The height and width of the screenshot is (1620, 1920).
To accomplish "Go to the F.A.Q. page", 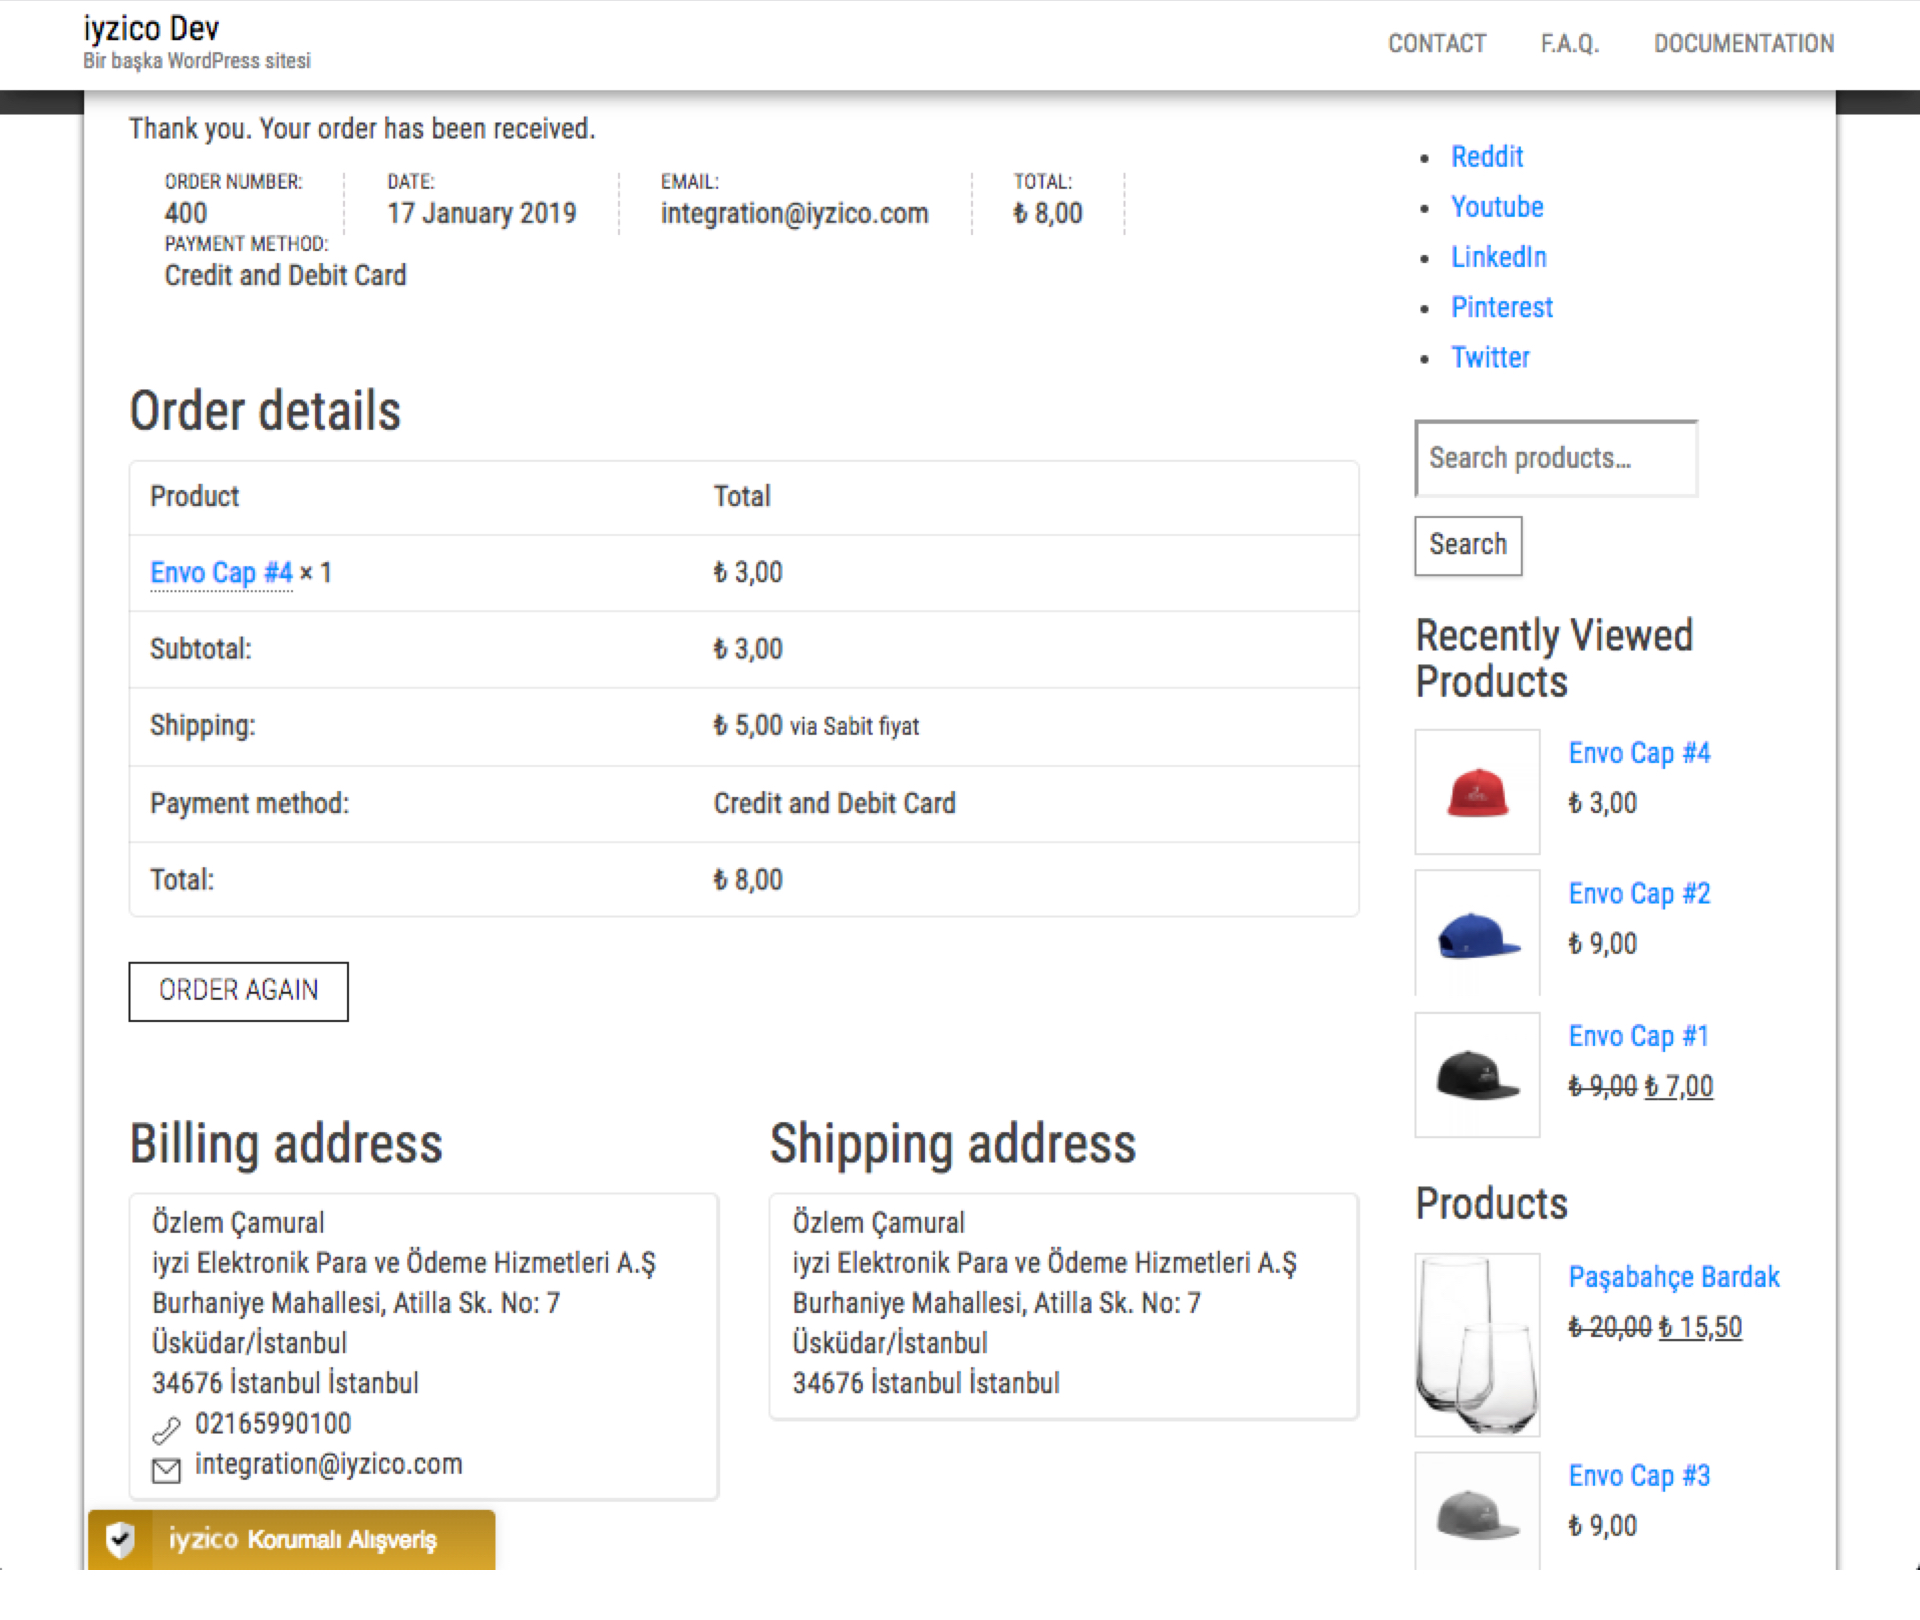I will tap(1569, 44).
